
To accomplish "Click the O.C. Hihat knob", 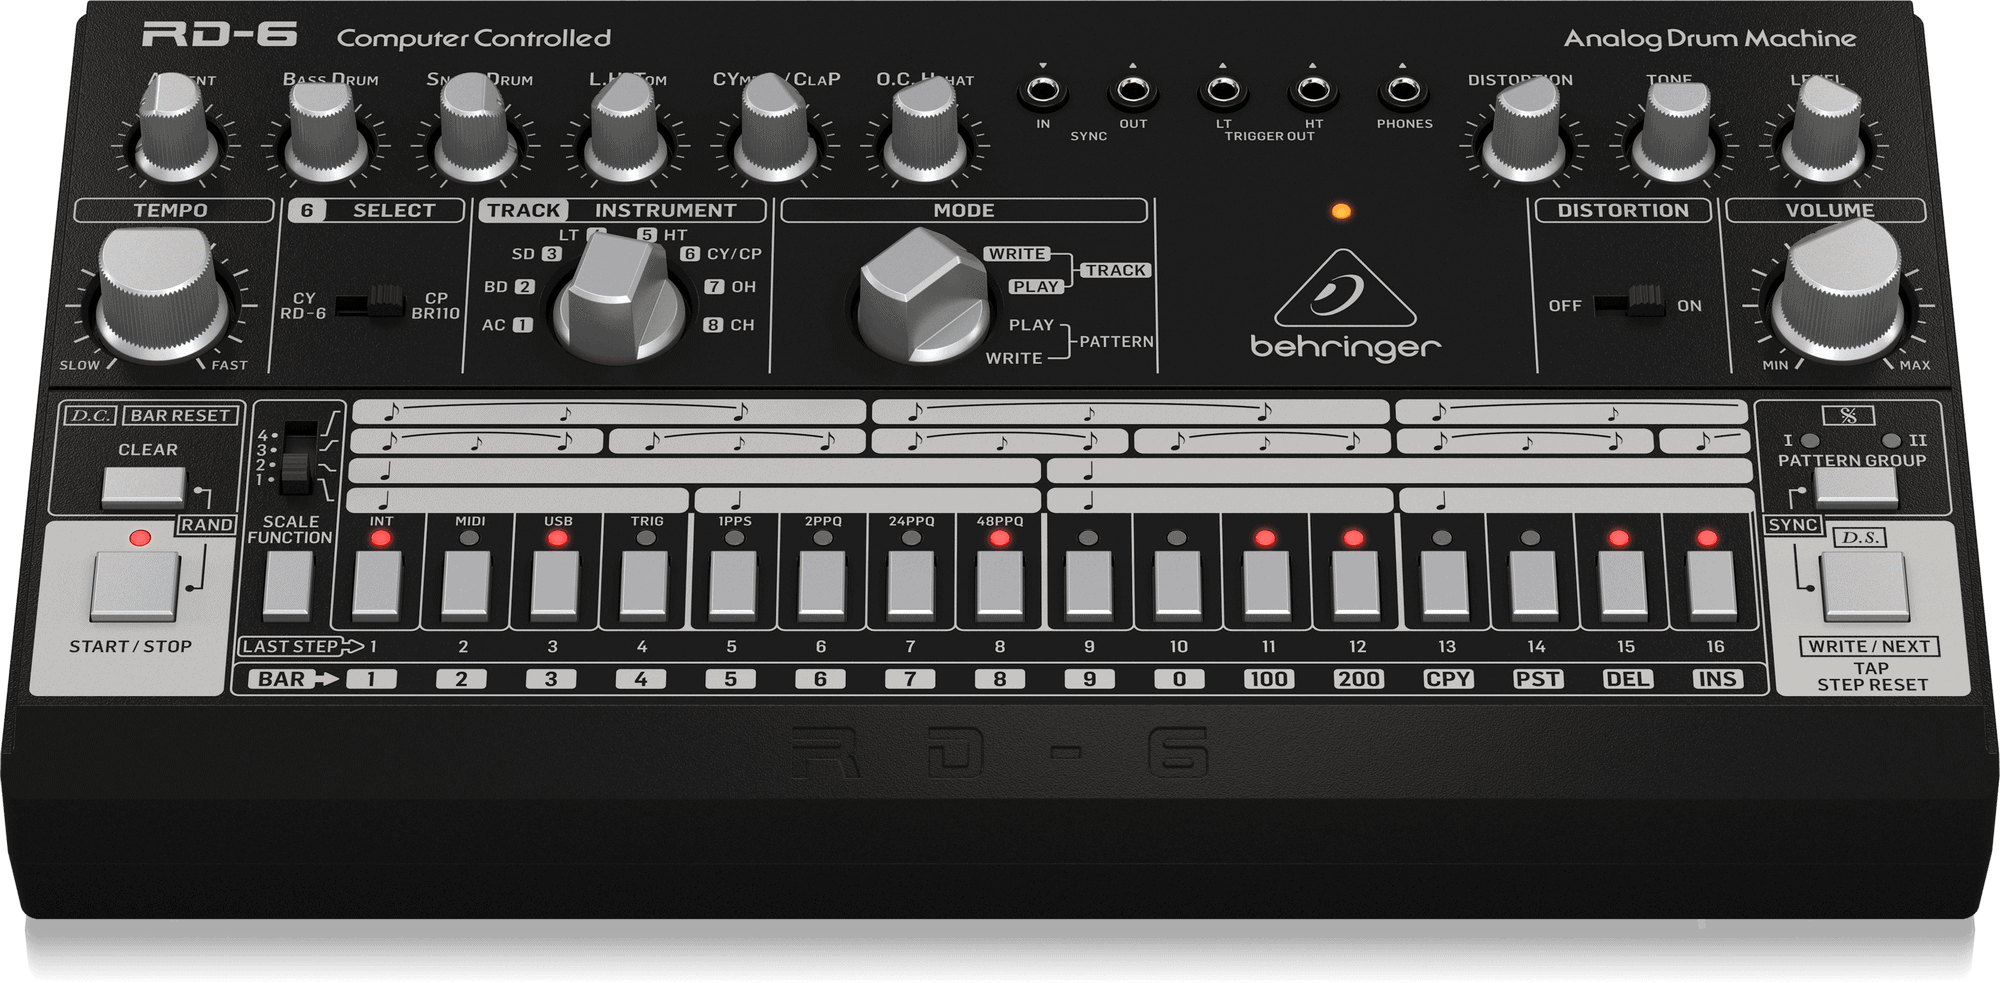I will [922, 135].
